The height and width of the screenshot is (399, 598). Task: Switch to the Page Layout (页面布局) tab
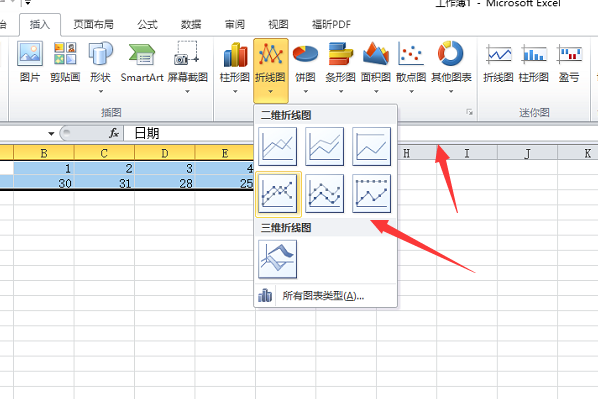coord(93,25)
